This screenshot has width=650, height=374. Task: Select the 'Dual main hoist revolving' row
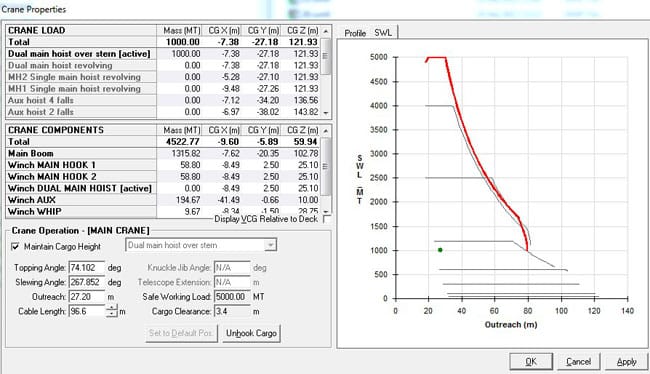163,66
